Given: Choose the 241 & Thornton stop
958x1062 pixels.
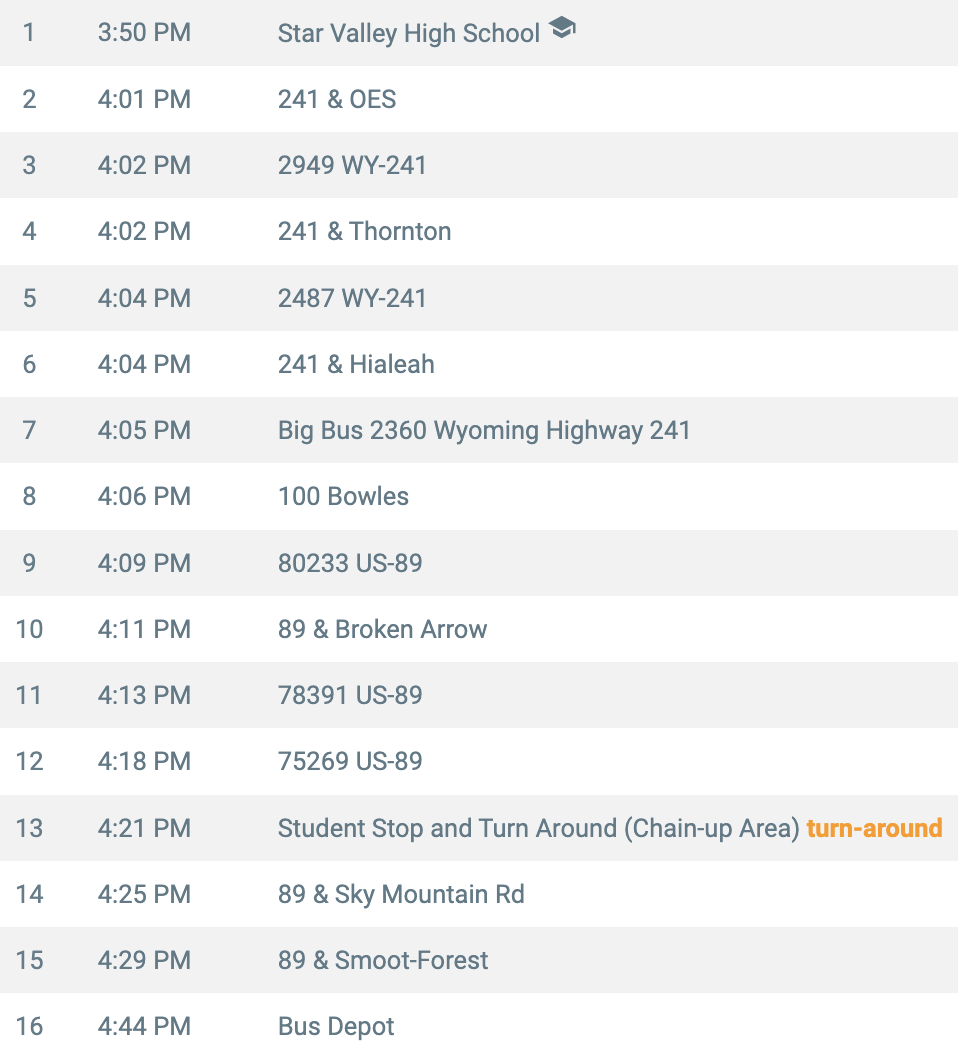Looking at the screenshot, I should click(x=365, y=232).
